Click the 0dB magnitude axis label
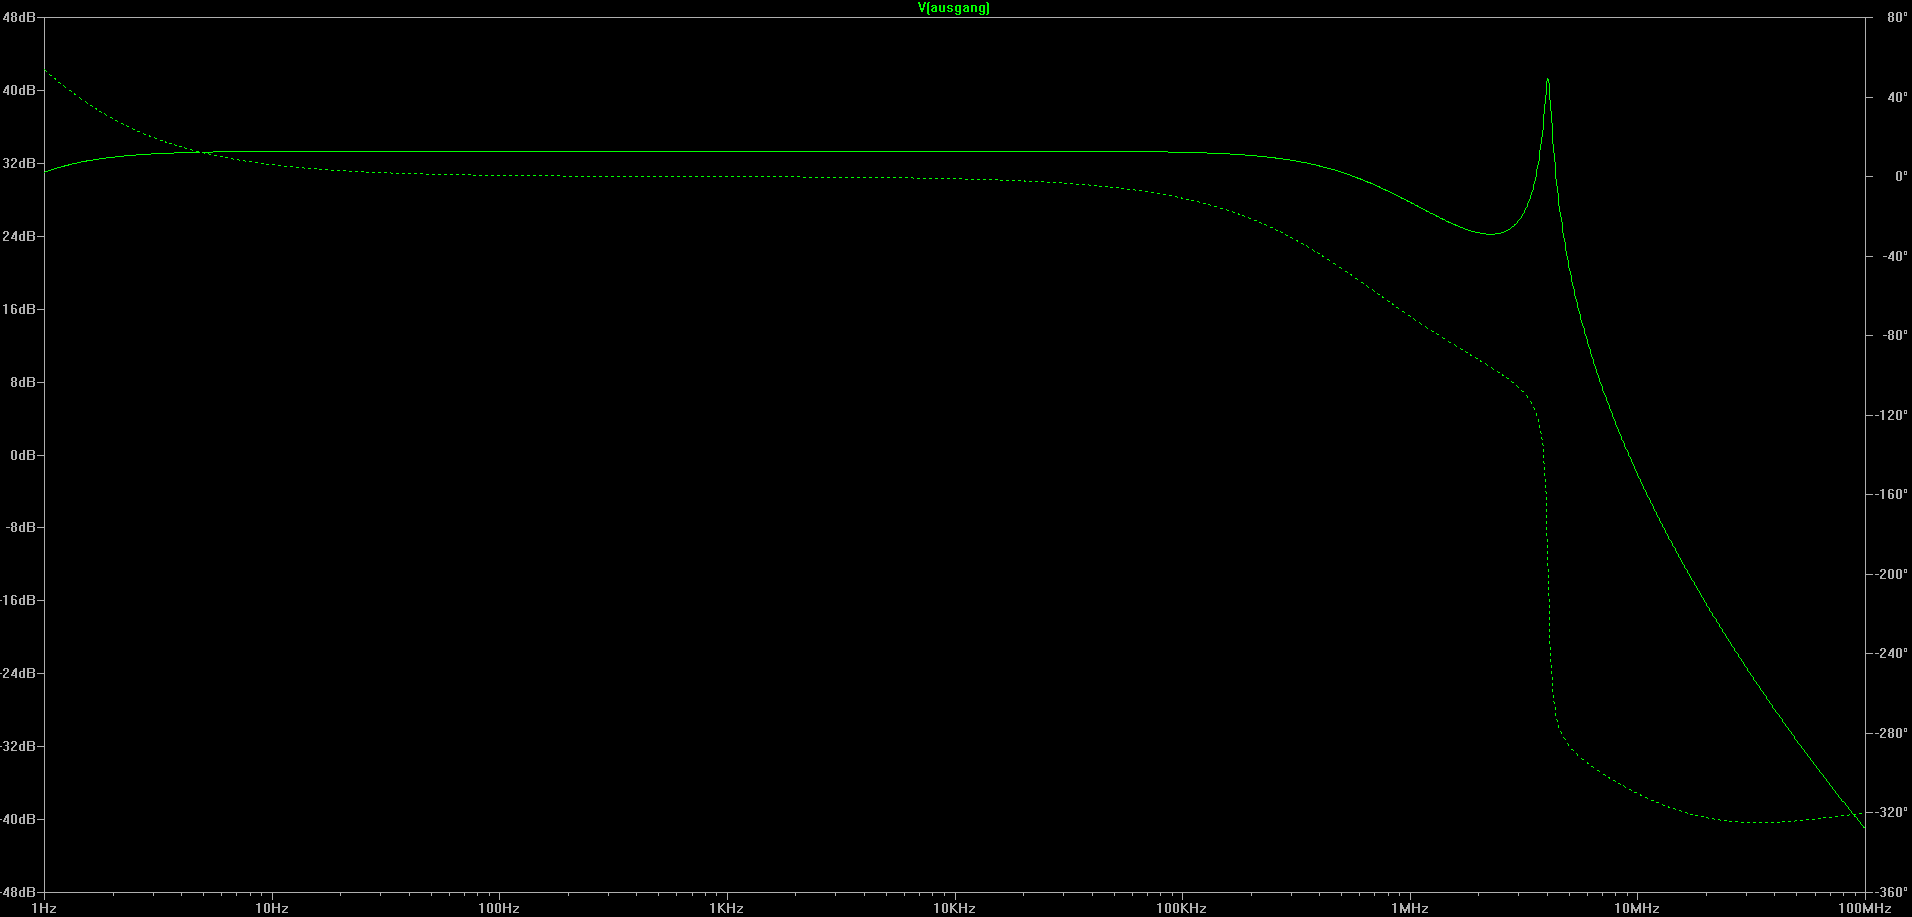This screenshot has width=1912, height=917. pyautogui.click(x=23, y=455)
